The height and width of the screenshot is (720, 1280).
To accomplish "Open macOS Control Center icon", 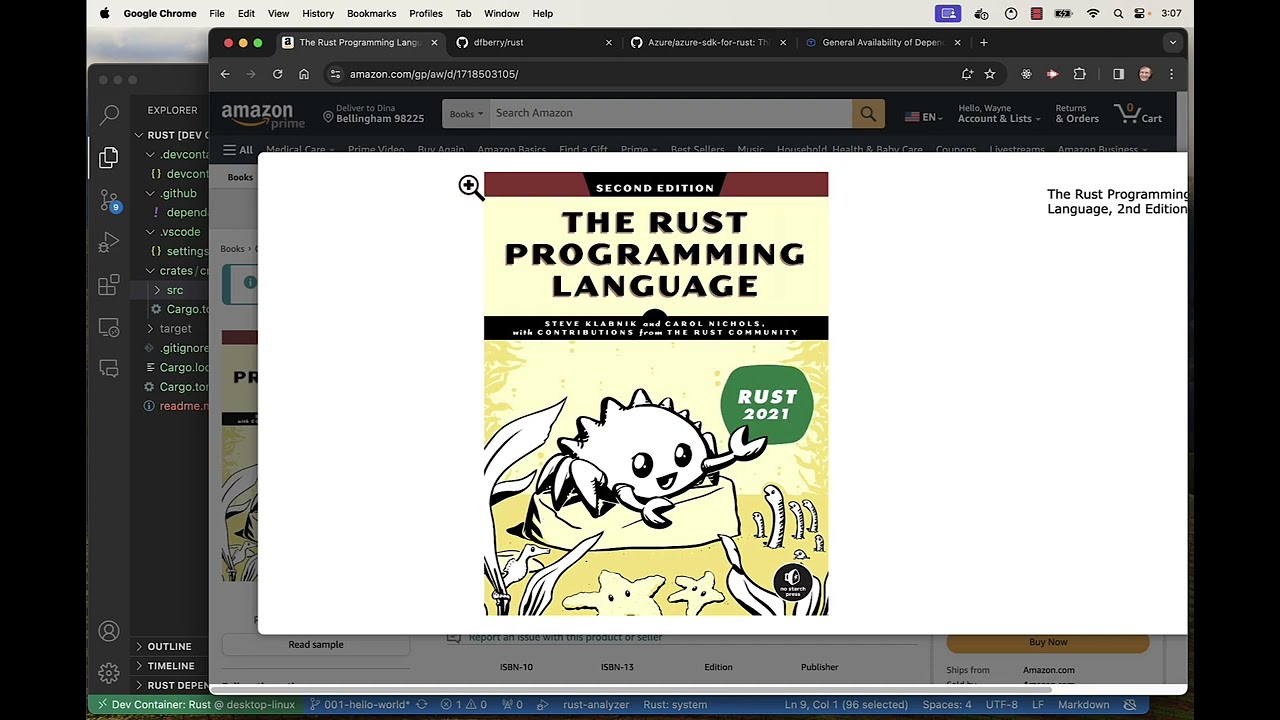I will pos(1140,14).
